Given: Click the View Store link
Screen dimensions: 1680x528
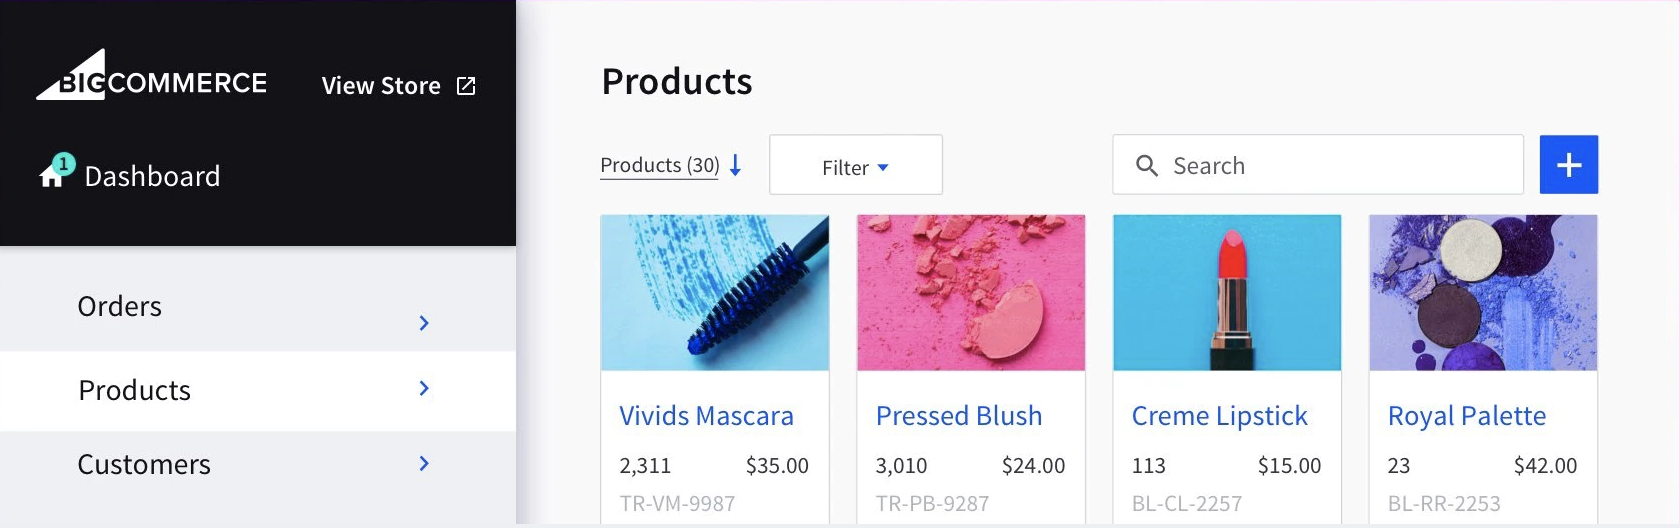Looking at the screenshot, I should [381, 86].
